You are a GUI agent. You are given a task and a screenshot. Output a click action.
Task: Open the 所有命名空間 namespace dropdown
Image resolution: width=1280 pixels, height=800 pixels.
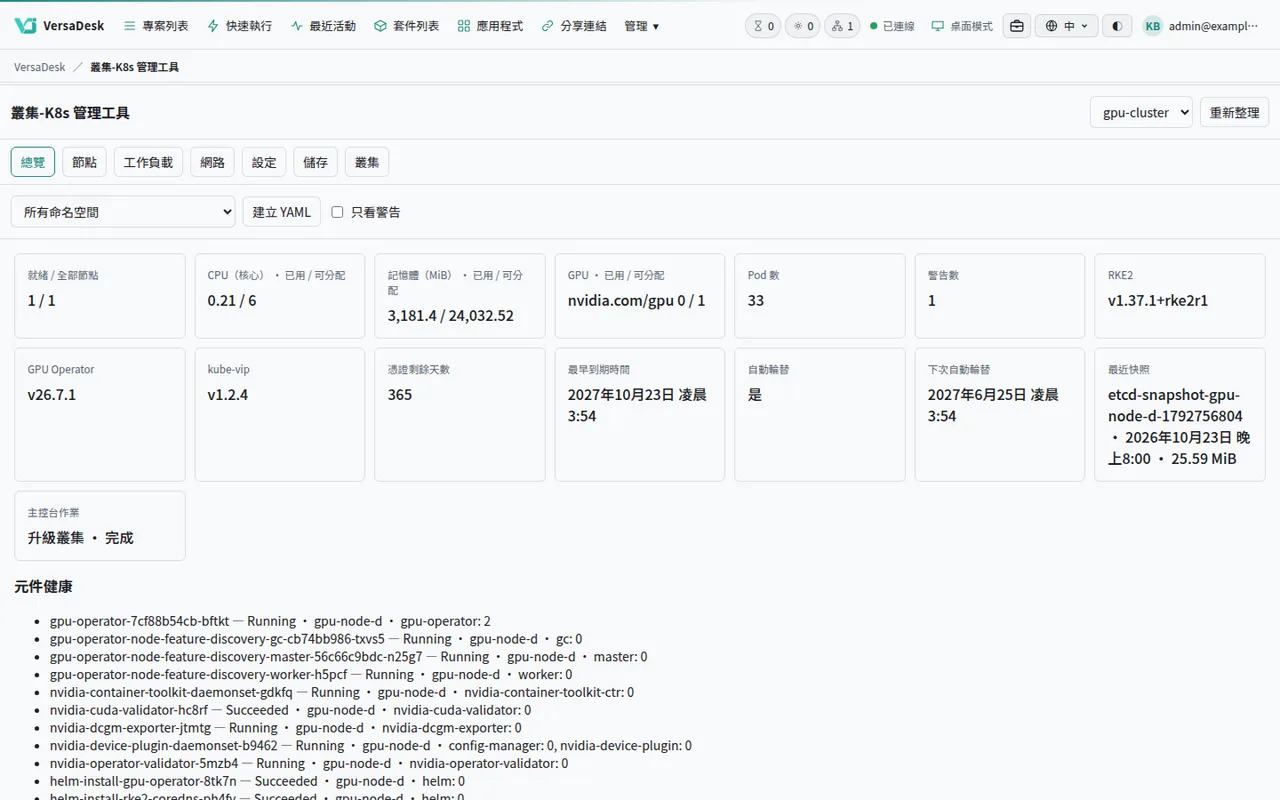tap(123, 212)
